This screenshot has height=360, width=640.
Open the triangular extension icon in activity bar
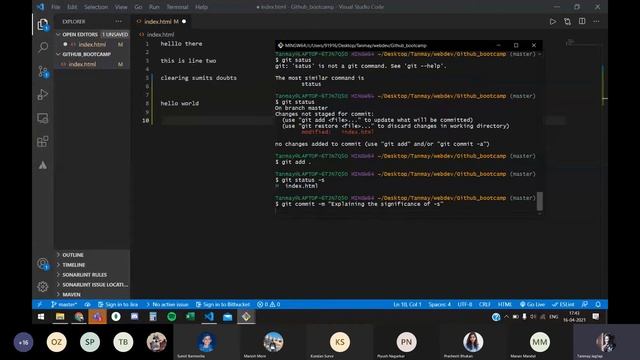42,165
